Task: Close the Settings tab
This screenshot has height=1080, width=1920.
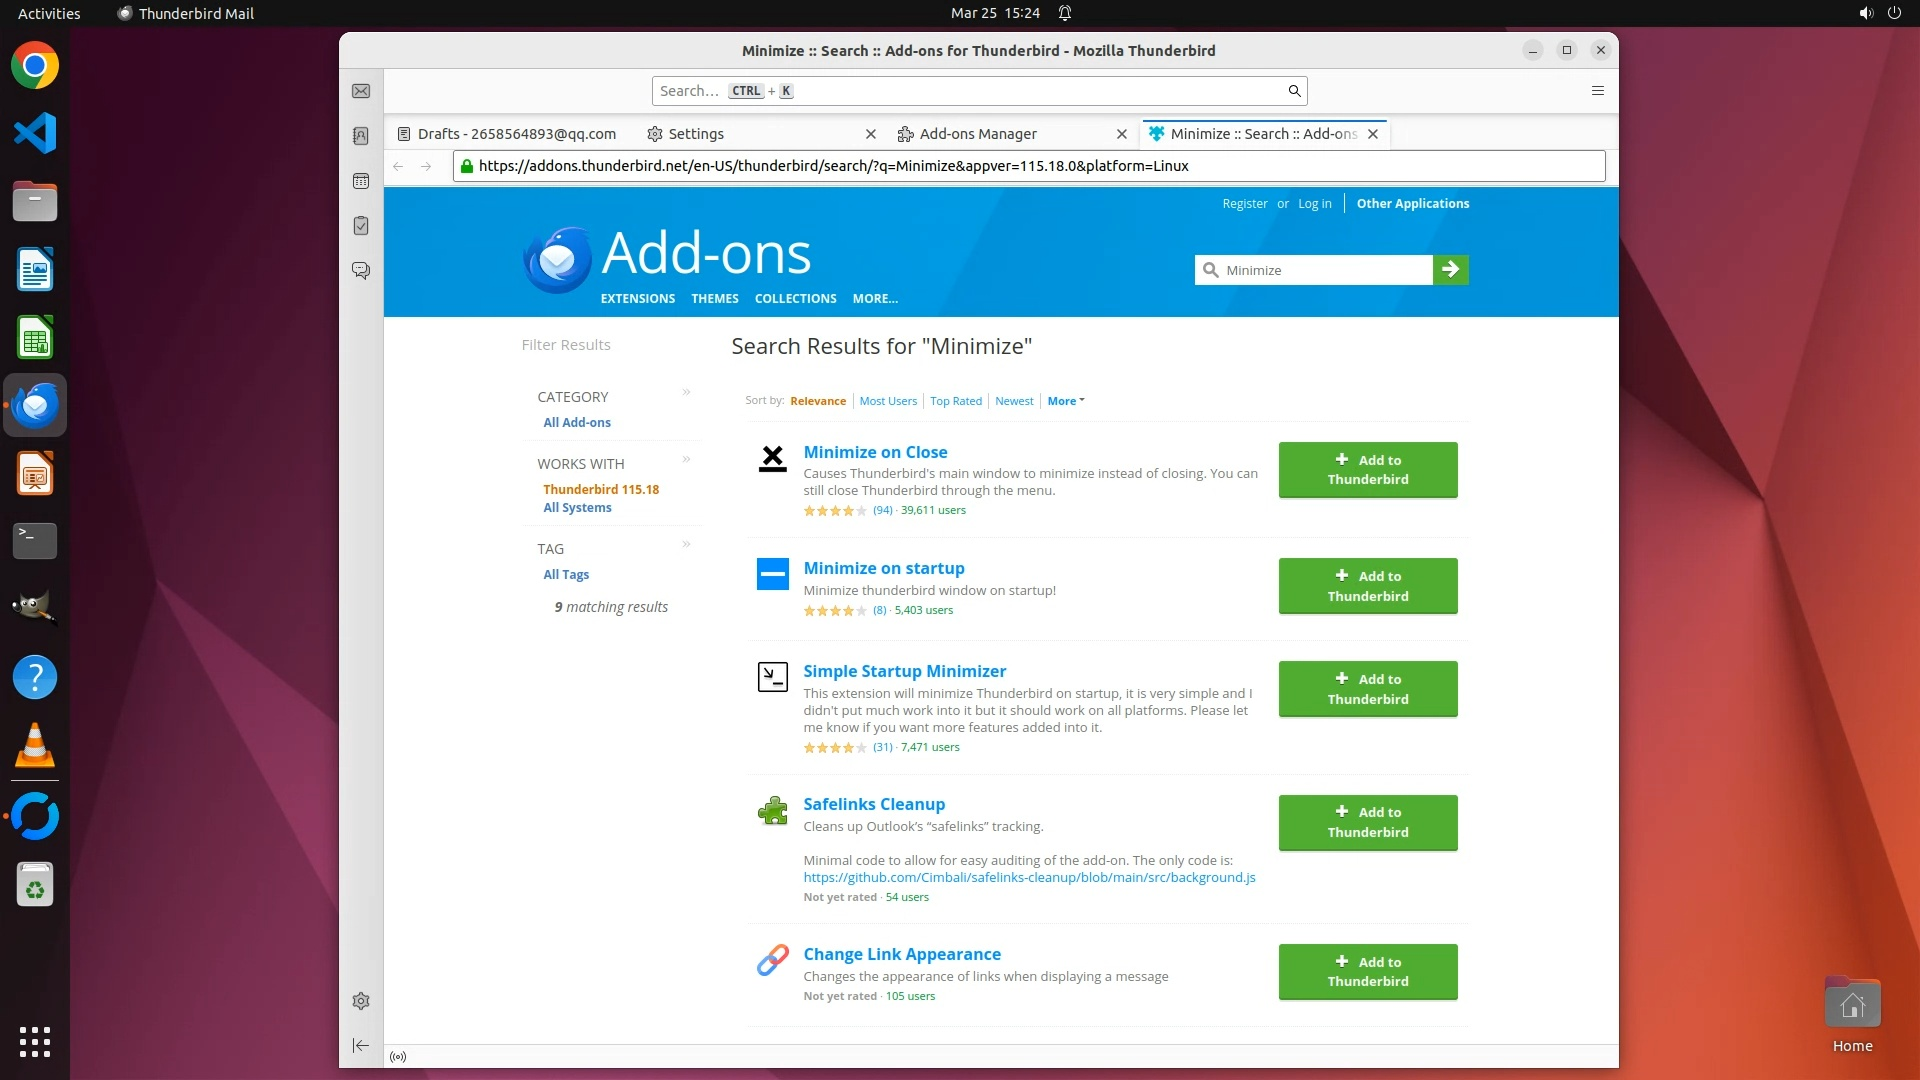Action: 870,134
